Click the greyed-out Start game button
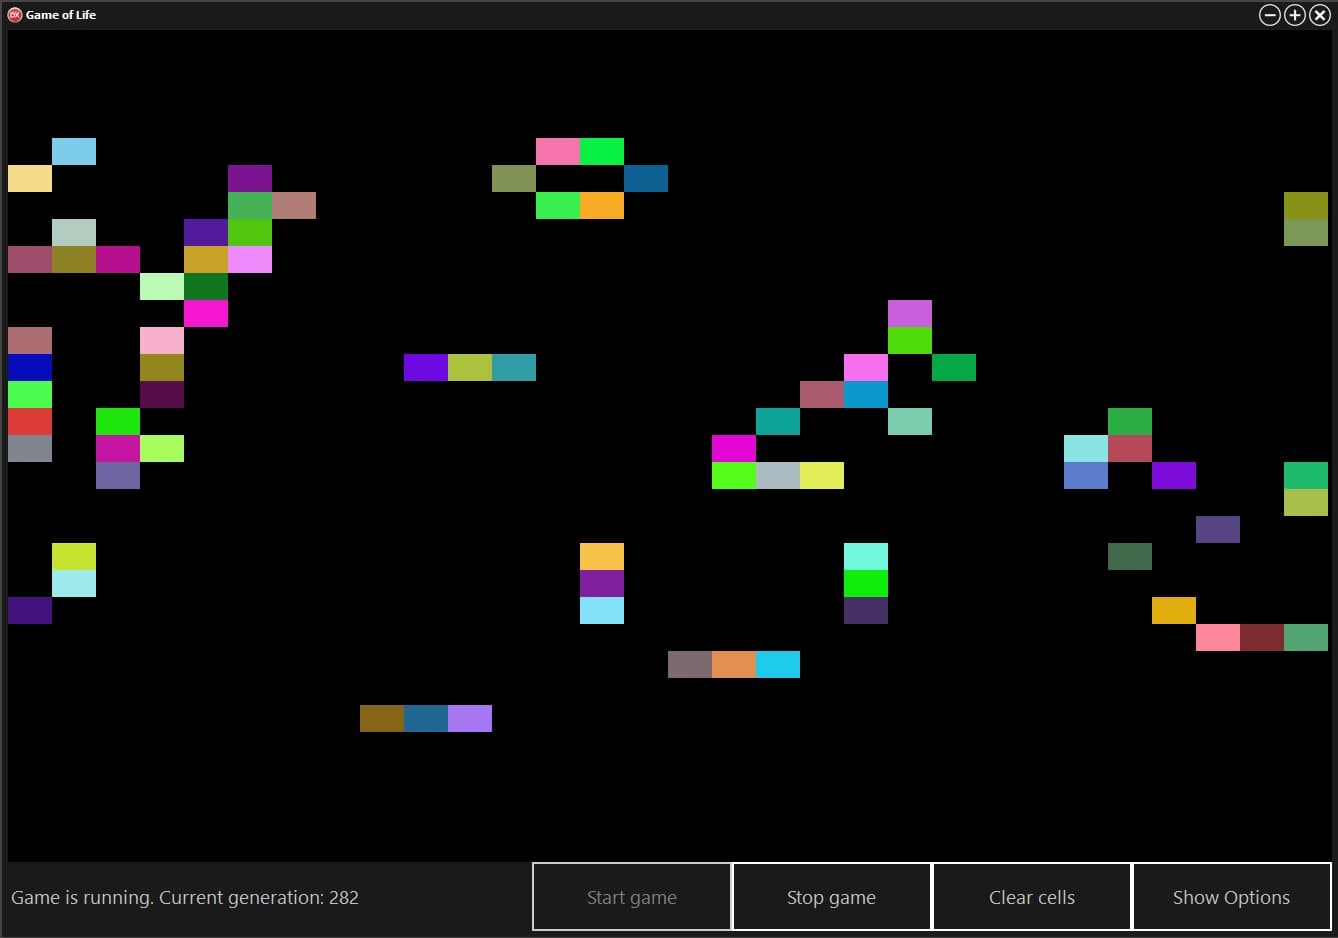1338x938 pixels. pos(631,897)
